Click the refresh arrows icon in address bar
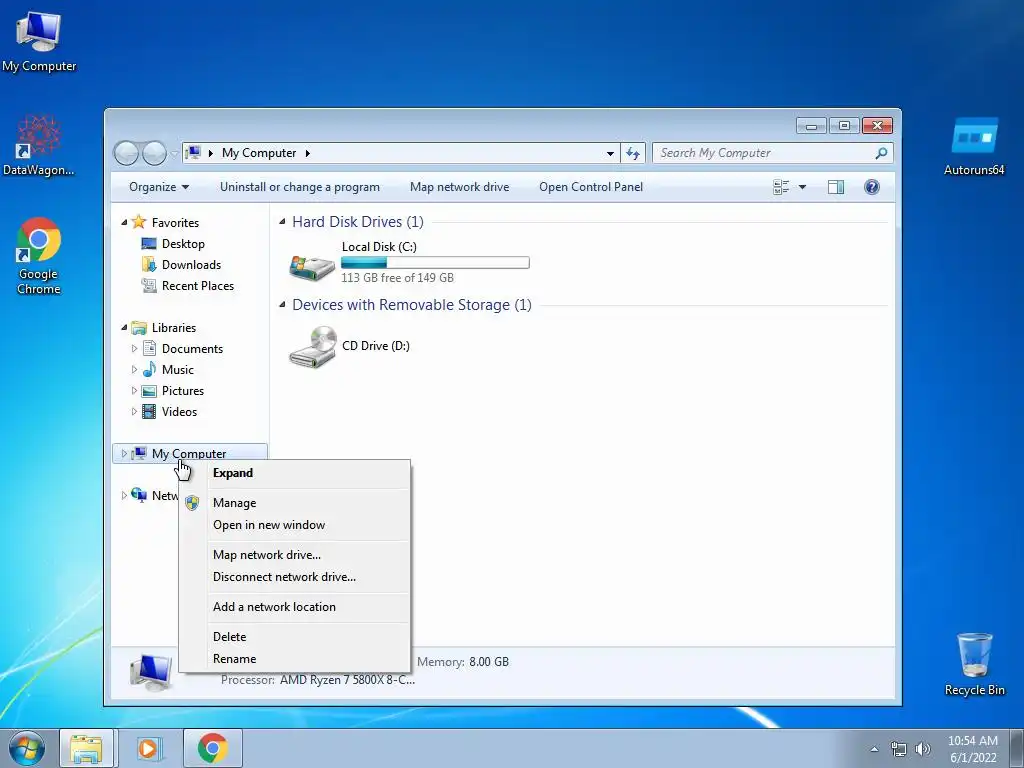The width and height of the screenshot is (1024, 768). (632, 153)
